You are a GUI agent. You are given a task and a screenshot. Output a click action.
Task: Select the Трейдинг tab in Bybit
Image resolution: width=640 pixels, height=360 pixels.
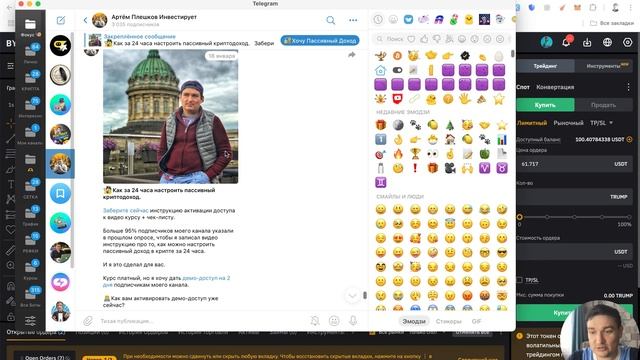(545, 66)
